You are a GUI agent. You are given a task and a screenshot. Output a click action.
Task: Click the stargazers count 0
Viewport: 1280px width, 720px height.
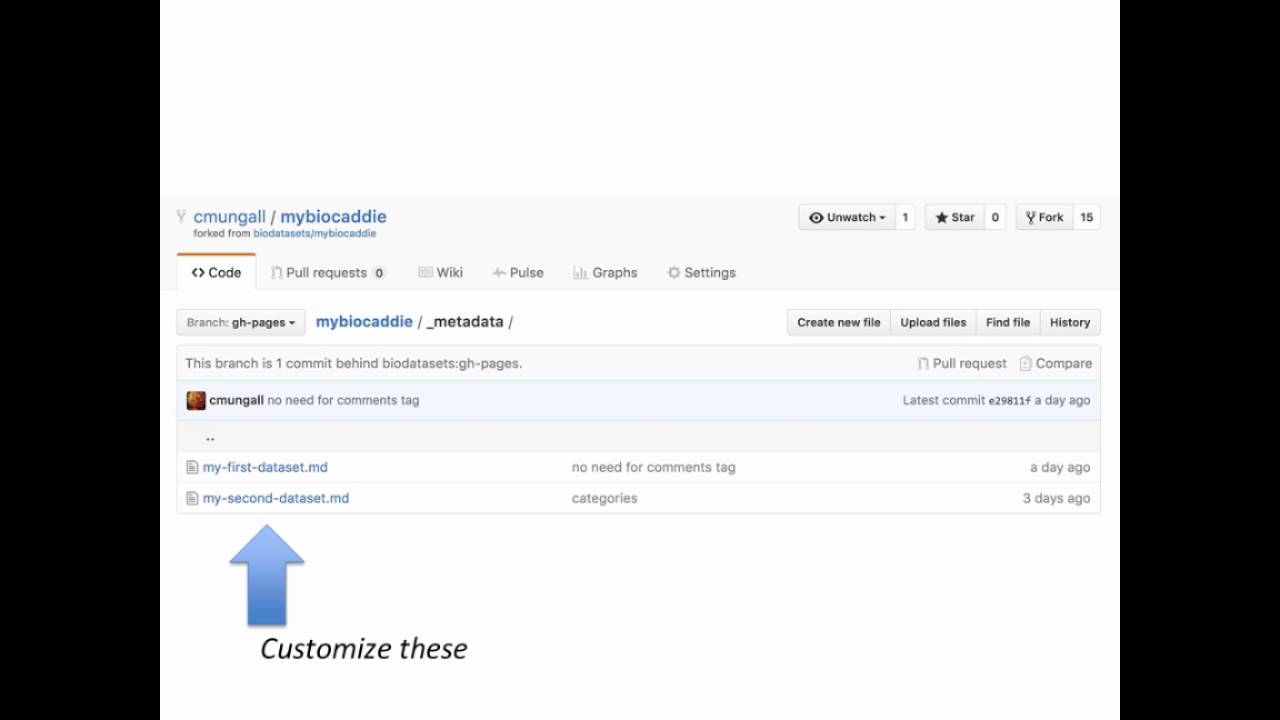(995, 217)
